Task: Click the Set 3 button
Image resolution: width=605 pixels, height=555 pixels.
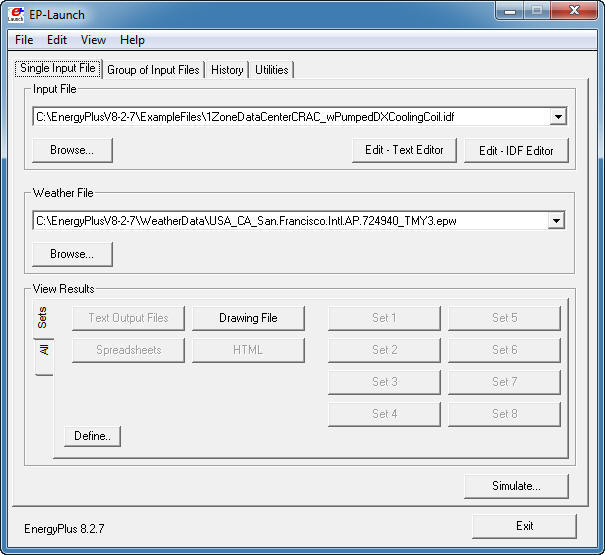Action: [x=384, y=382]
